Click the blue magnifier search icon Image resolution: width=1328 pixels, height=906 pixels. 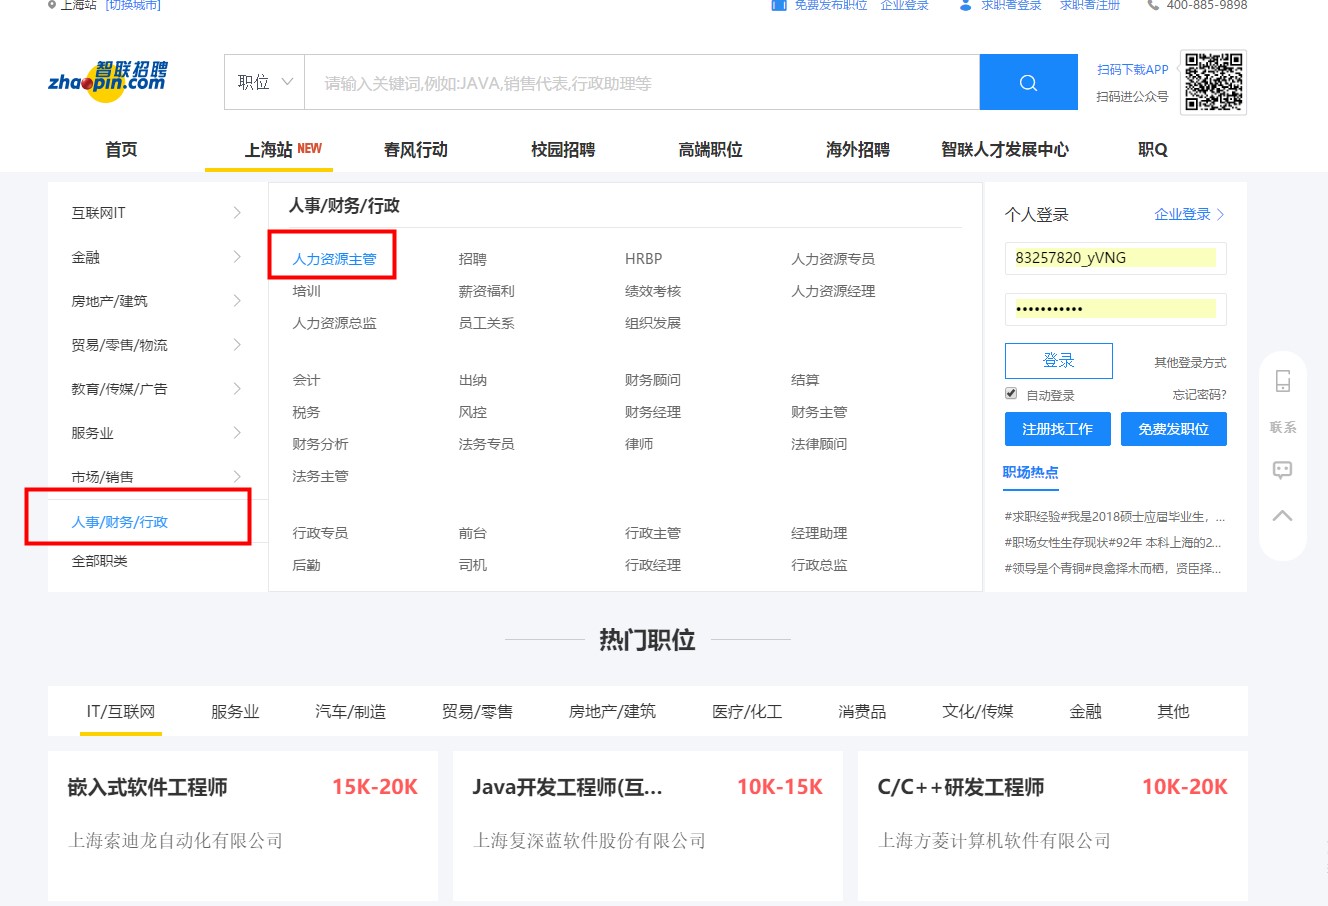[x=1029, y=81]
